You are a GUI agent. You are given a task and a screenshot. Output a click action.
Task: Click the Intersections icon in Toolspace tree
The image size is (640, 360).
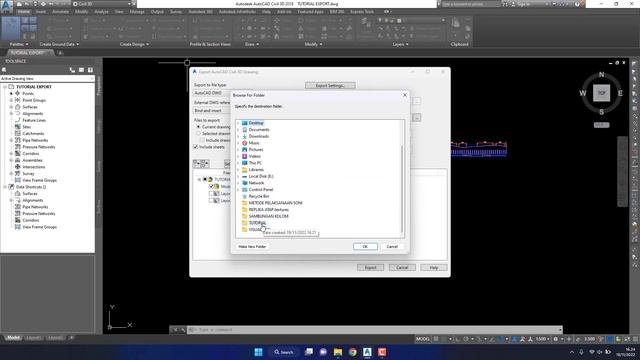18,167
